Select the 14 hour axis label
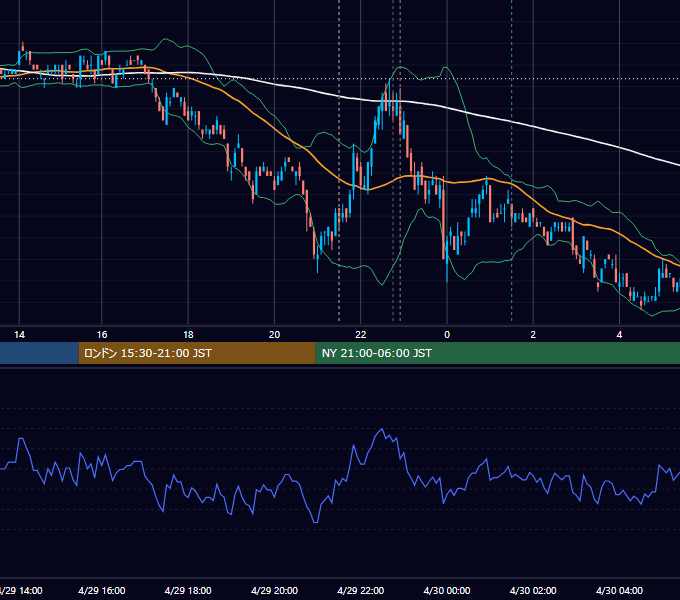This screenshot has height=600, width=680. [20, 335]
